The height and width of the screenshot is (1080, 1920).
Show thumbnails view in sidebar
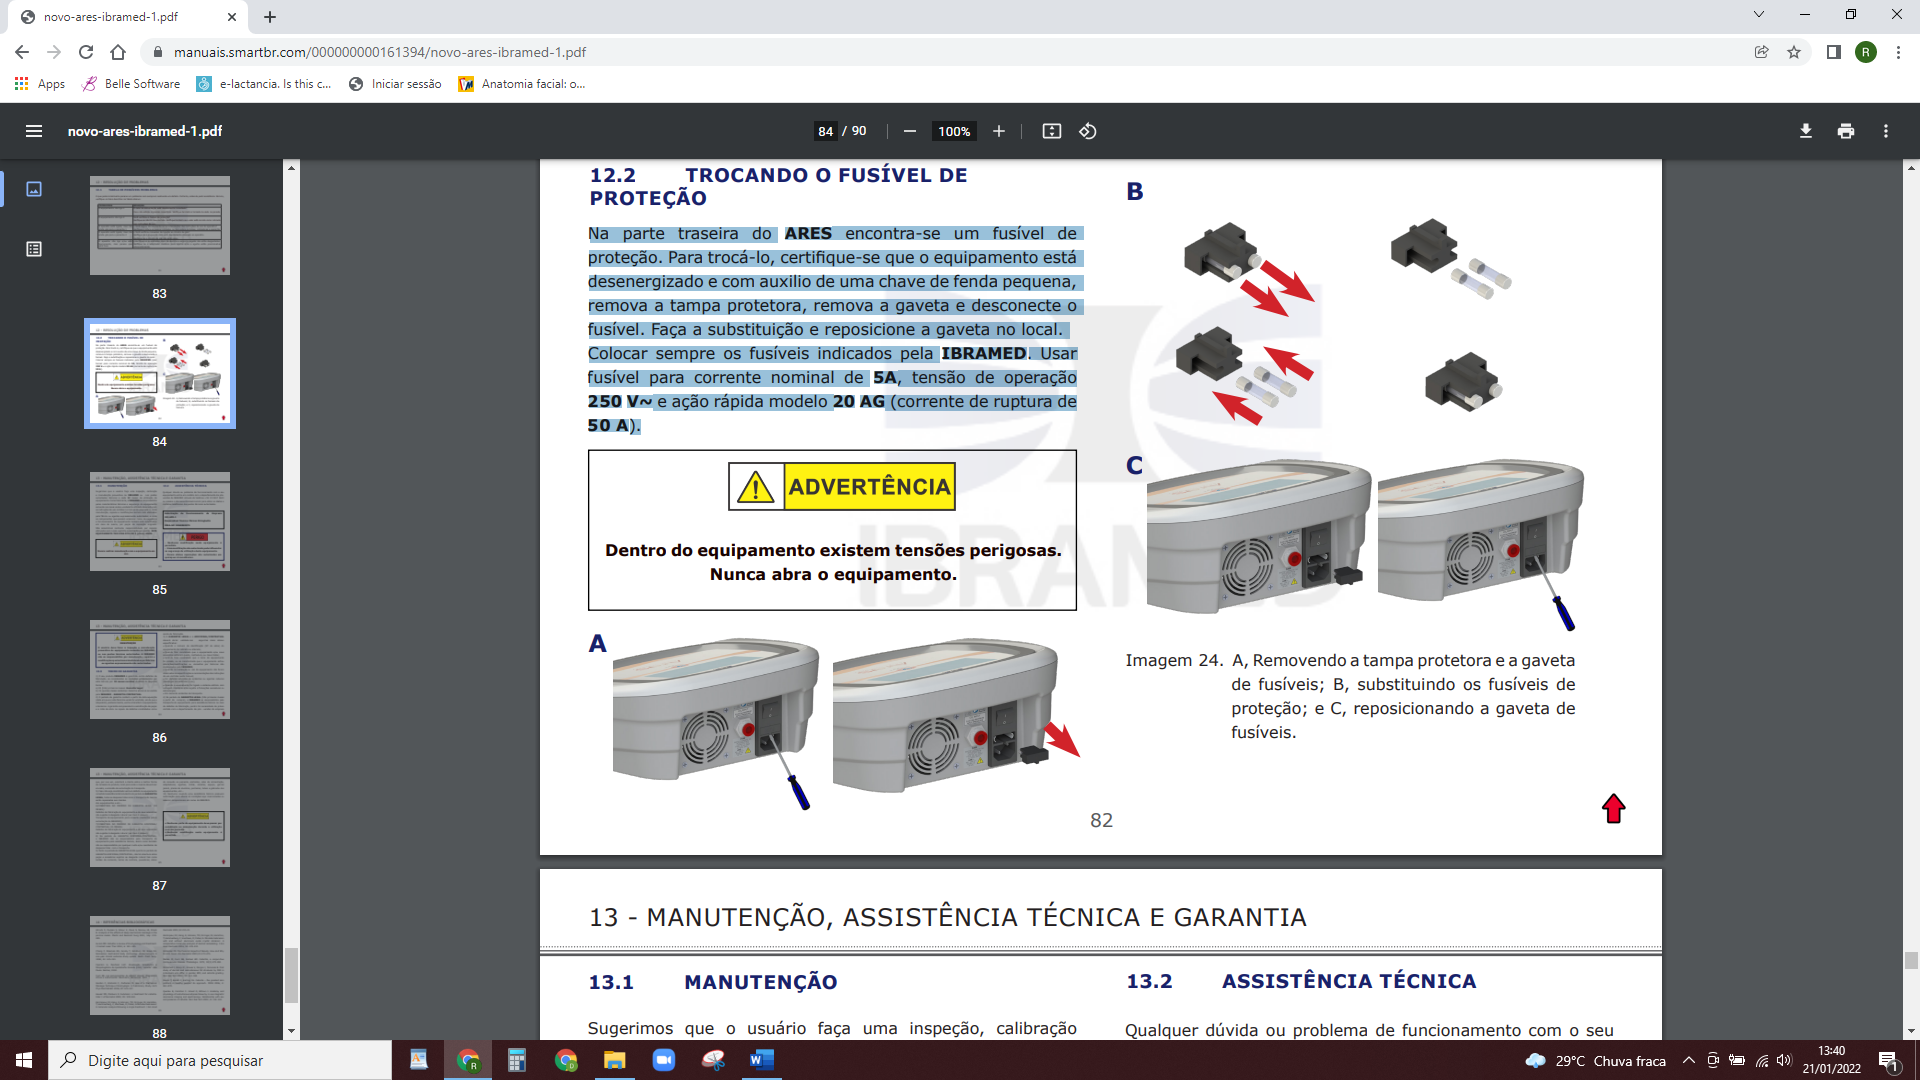34,189
